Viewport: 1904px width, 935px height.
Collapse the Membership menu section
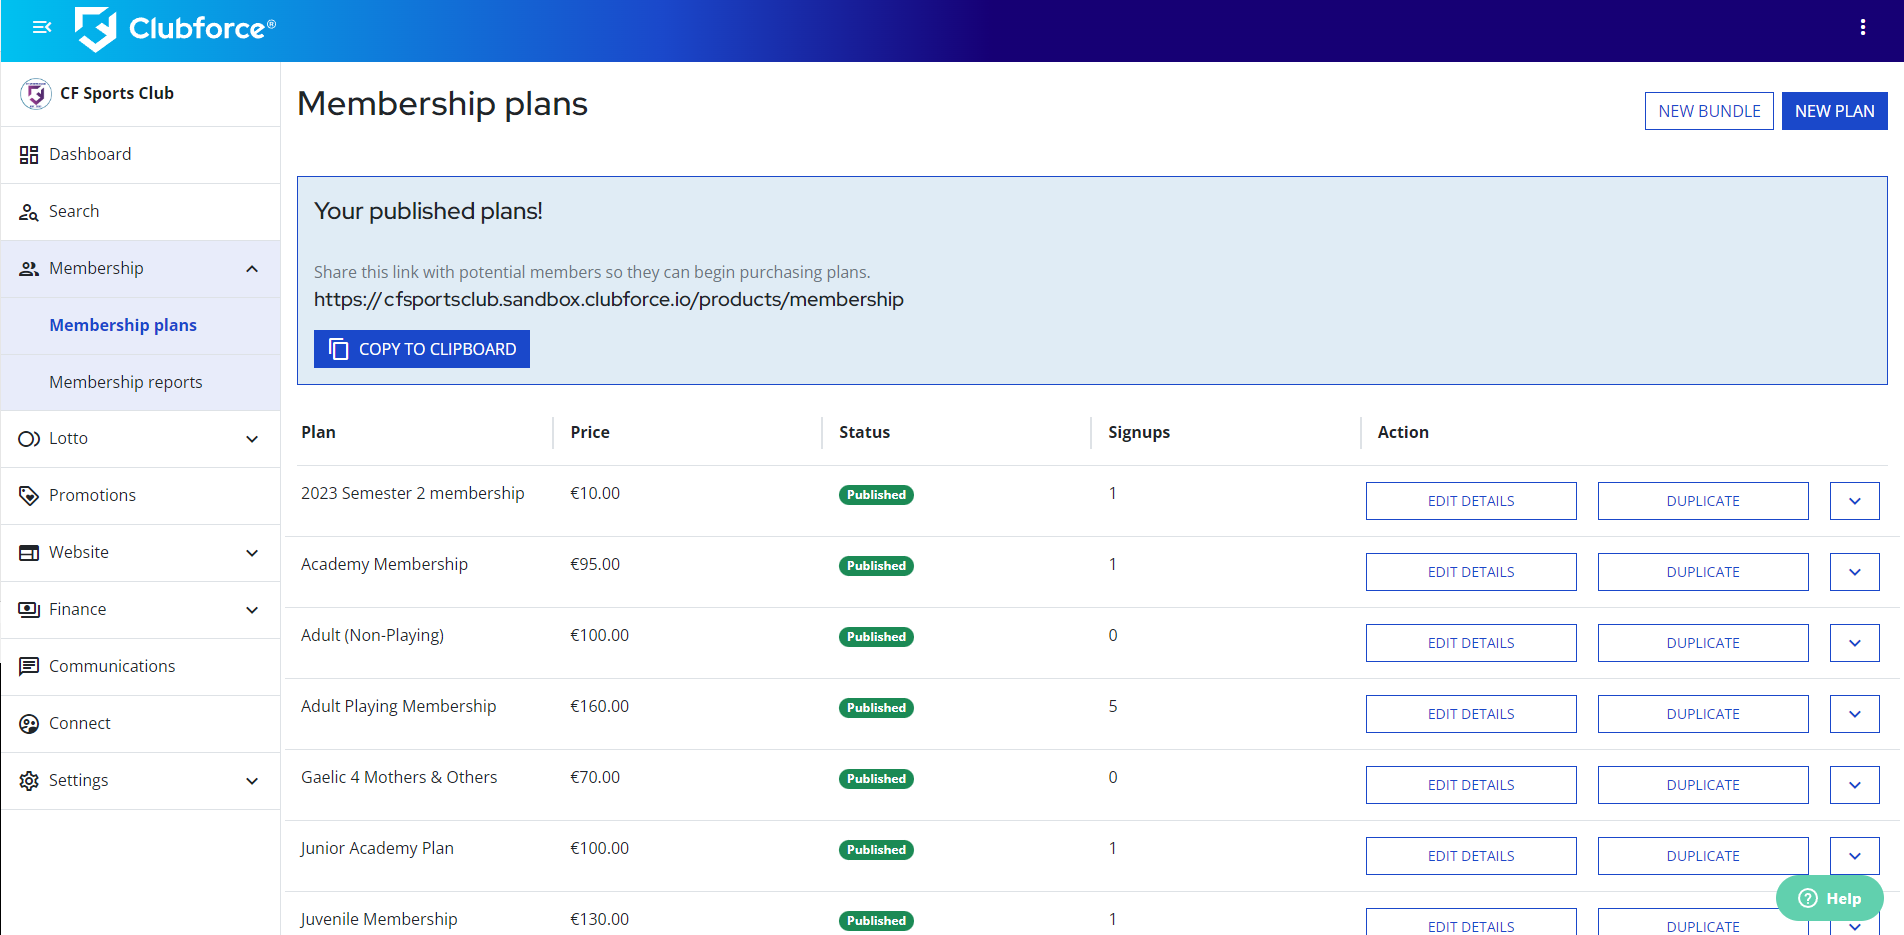(x=252, y=269)
